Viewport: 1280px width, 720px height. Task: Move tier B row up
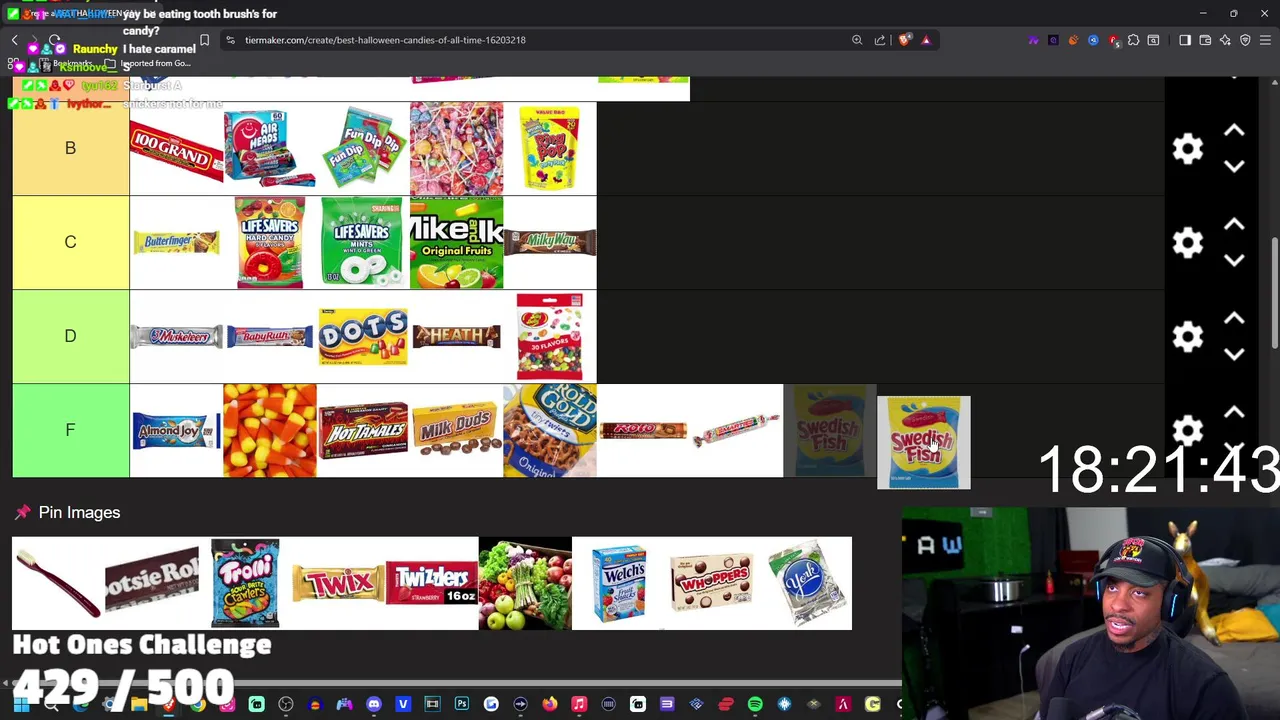[1234, 131]
